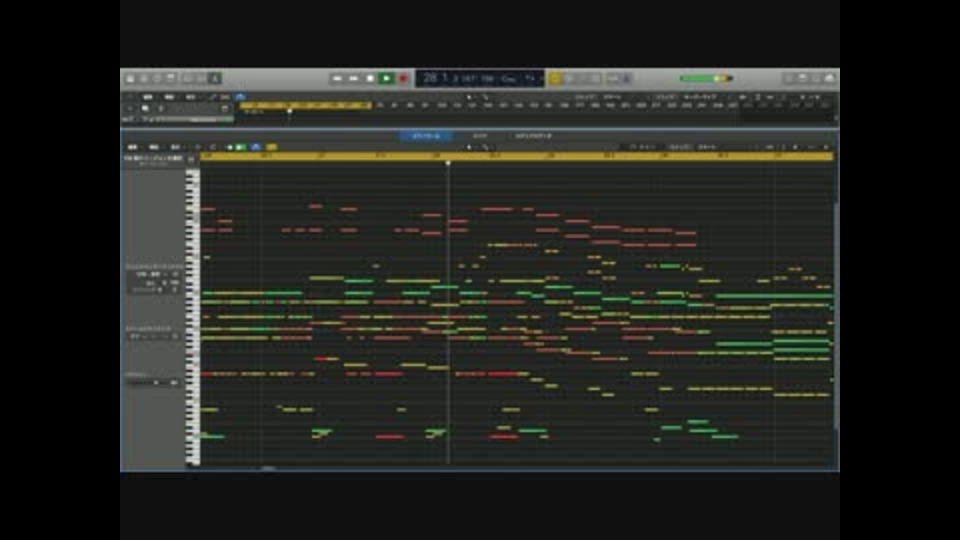
Task: Click the playhead marker in piano roll ruler
Action: coord(448,163)
